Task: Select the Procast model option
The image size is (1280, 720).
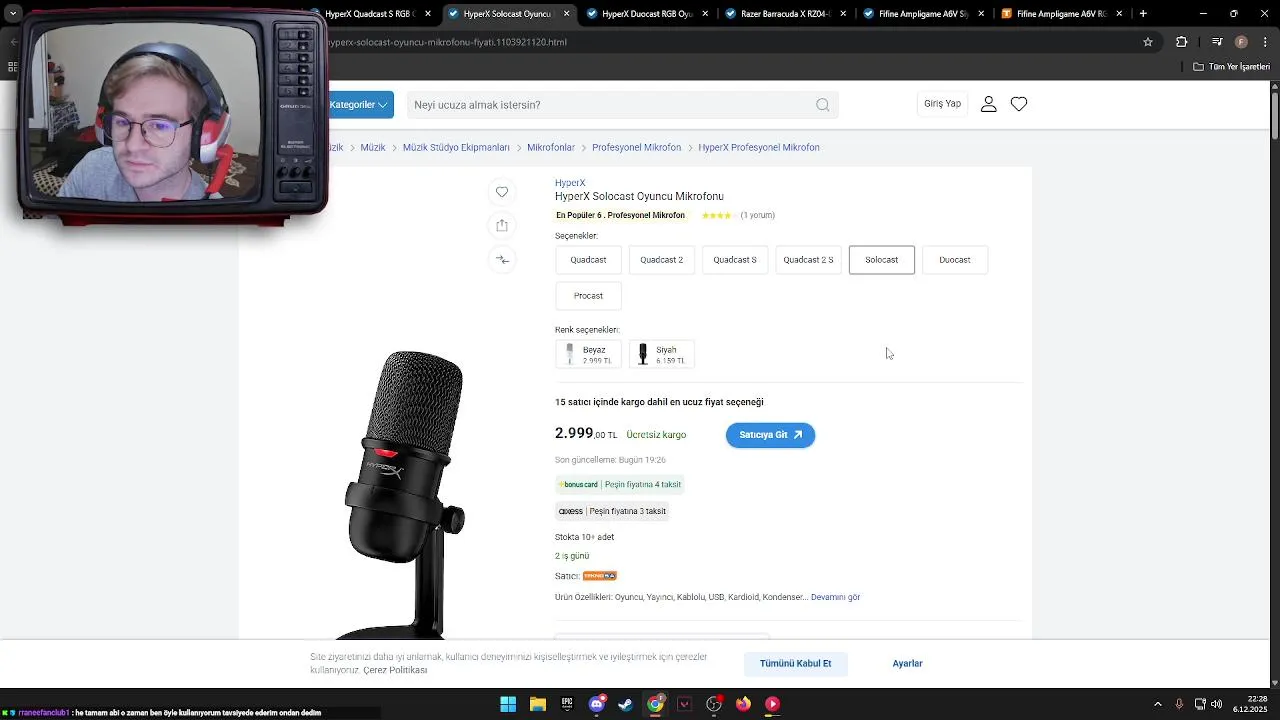Action: (588, 296)
